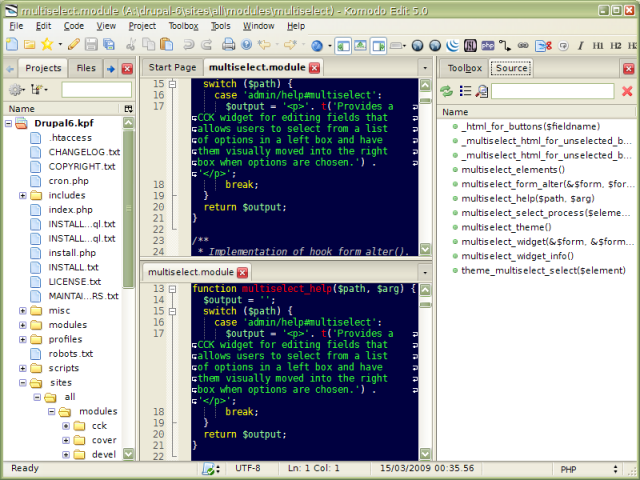Viewport: 640px width, 480px height.
Task: Switch to the Toolbox tab in right pane
Action: (x=464, y=68)
